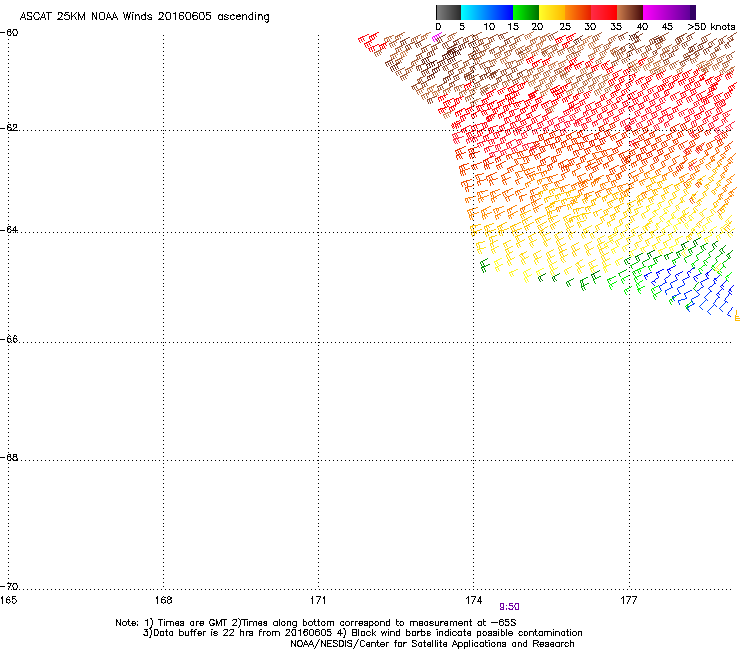Click the '177' longitude axis label
This screenshot has height=650, width=740.
click(x=629, y=600)
